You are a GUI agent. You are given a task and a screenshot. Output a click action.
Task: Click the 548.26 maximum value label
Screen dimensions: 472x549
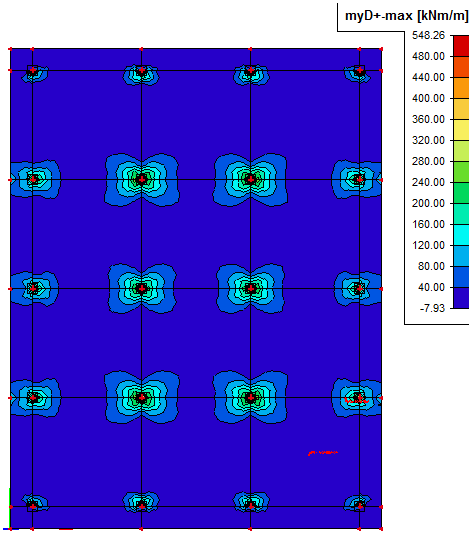428,35
